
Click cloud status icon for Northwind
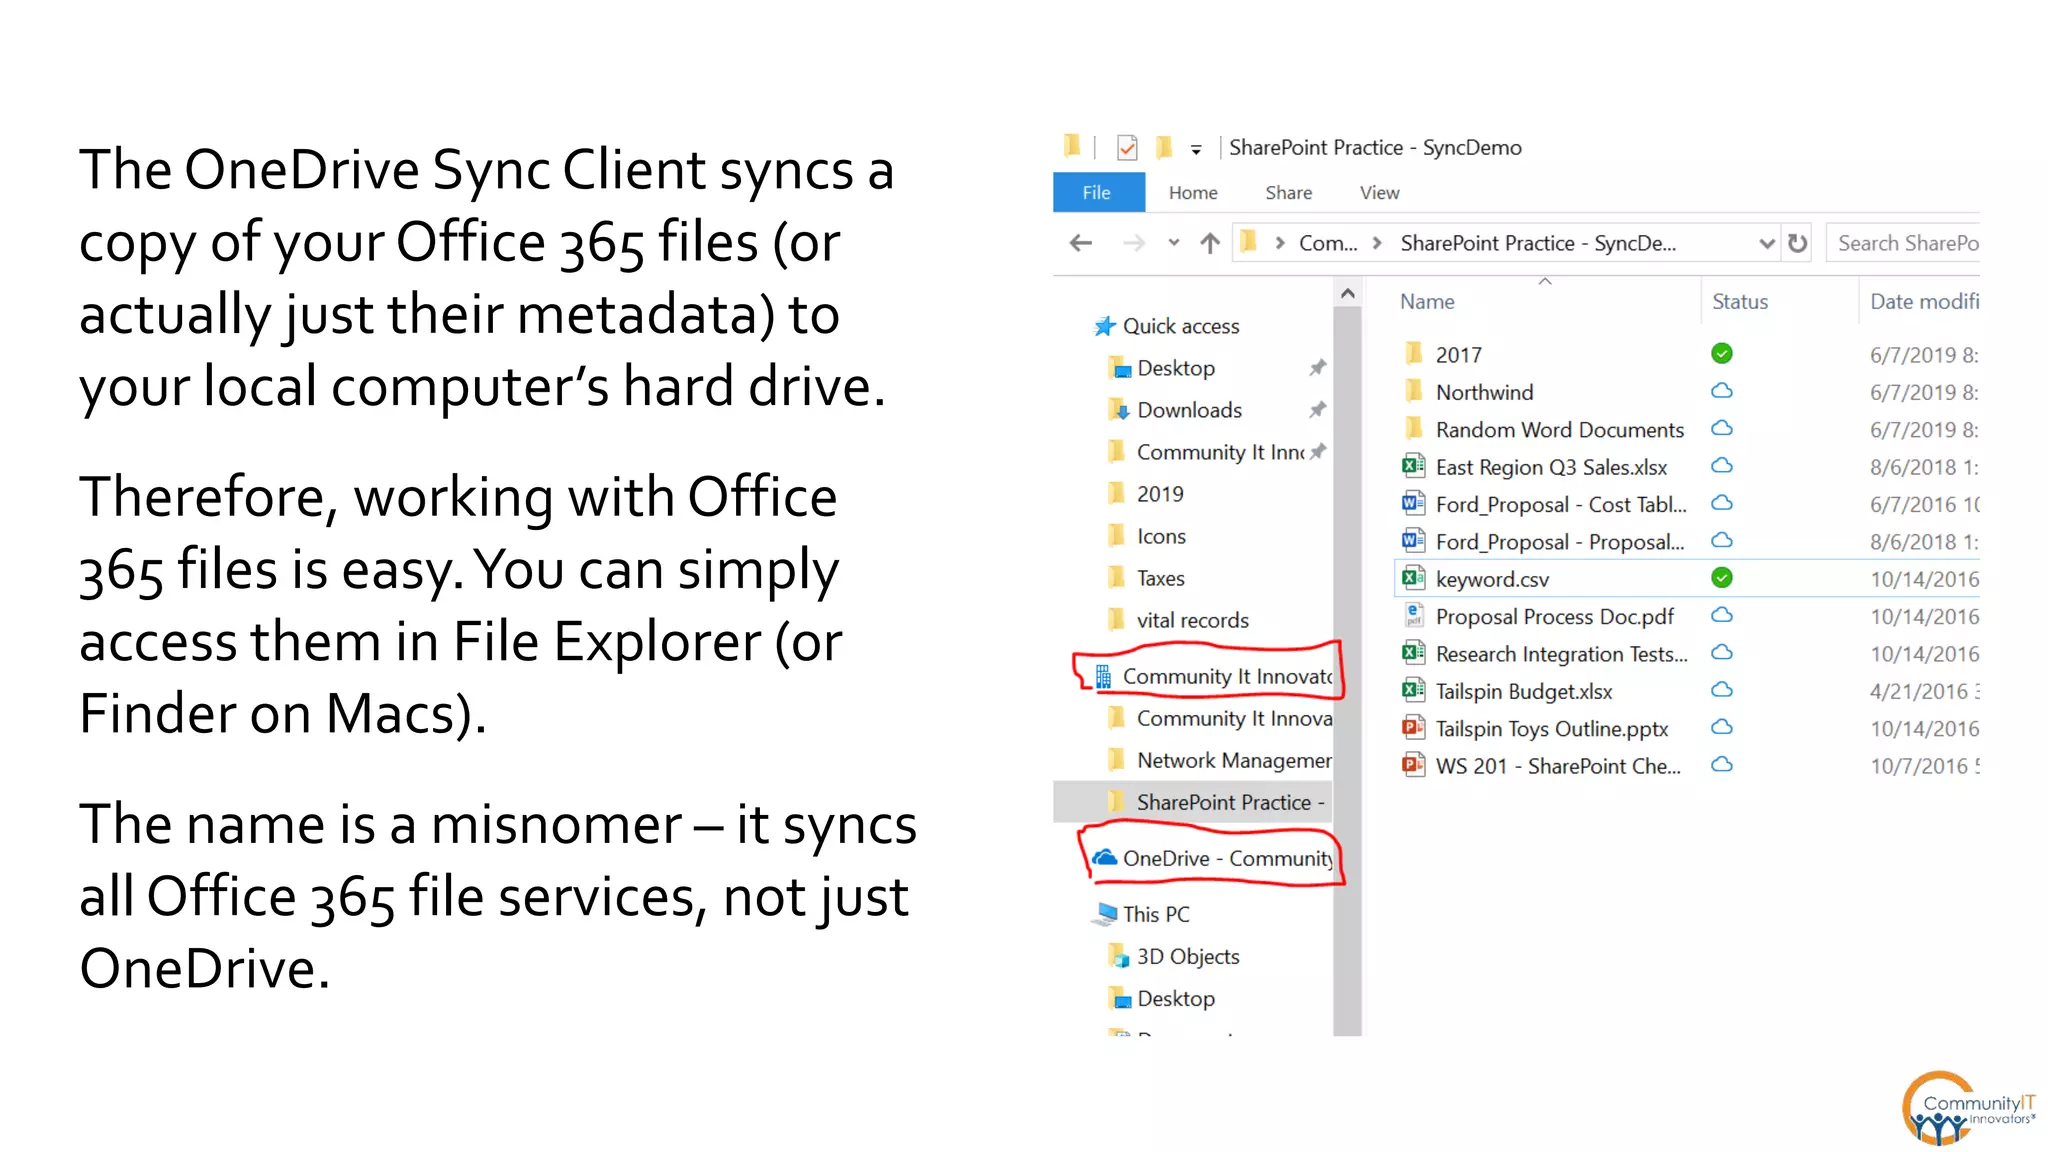coord(1722,391)
